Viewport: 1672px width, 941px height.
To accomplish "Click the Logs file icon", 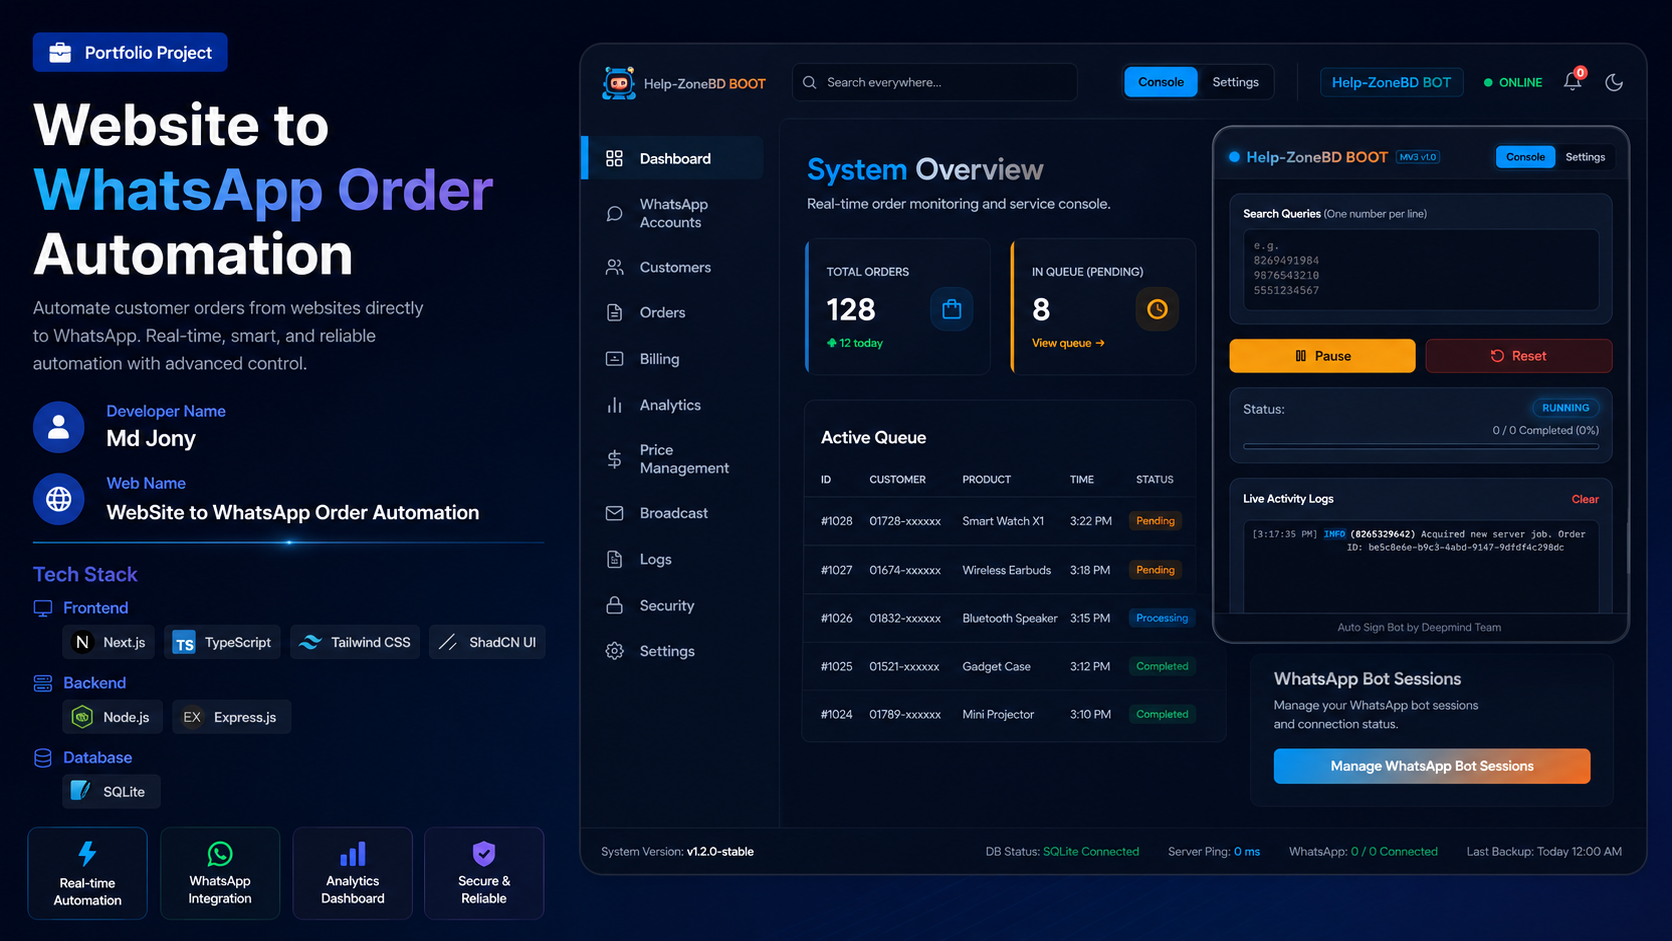I will click(614, 559).
